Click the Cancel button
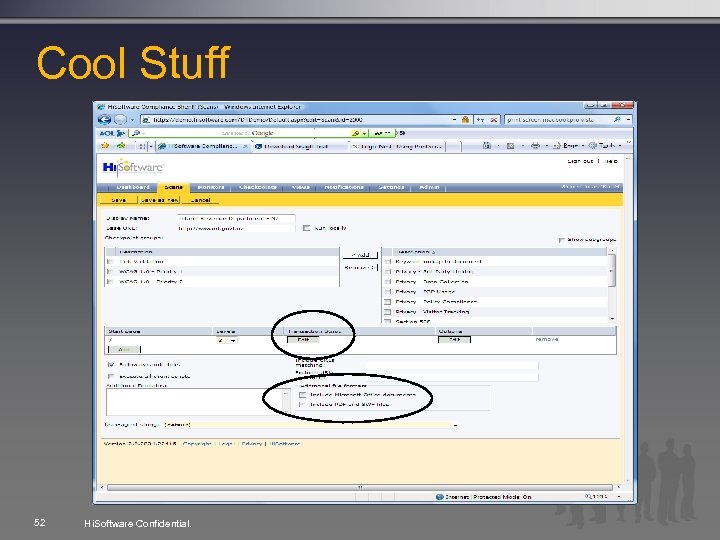720x540 pixels. point(200,200)
